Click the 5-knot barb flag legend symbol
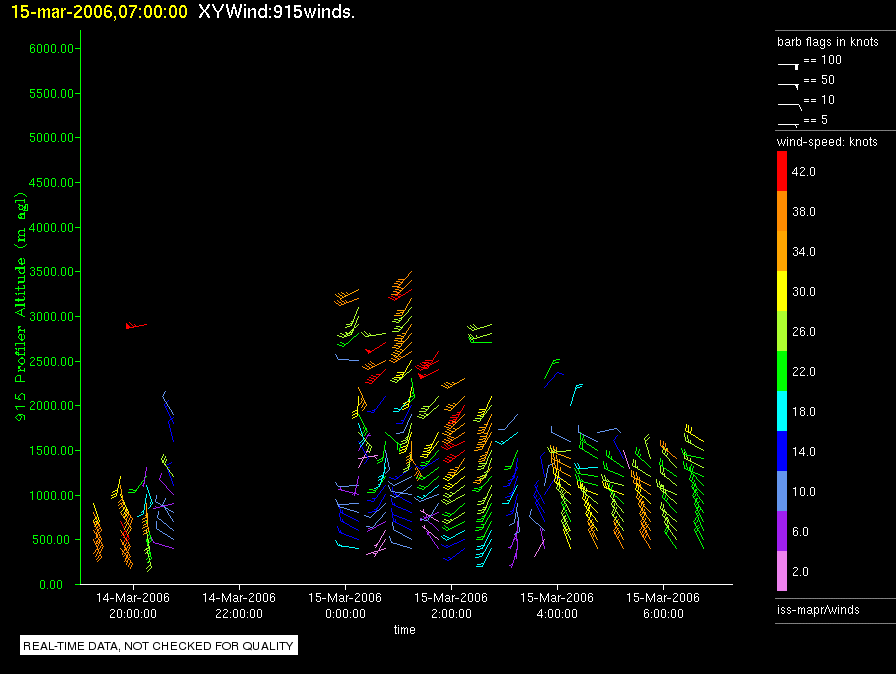The height and width of the screenshot is (674, 896). click(x=789, y=123)
